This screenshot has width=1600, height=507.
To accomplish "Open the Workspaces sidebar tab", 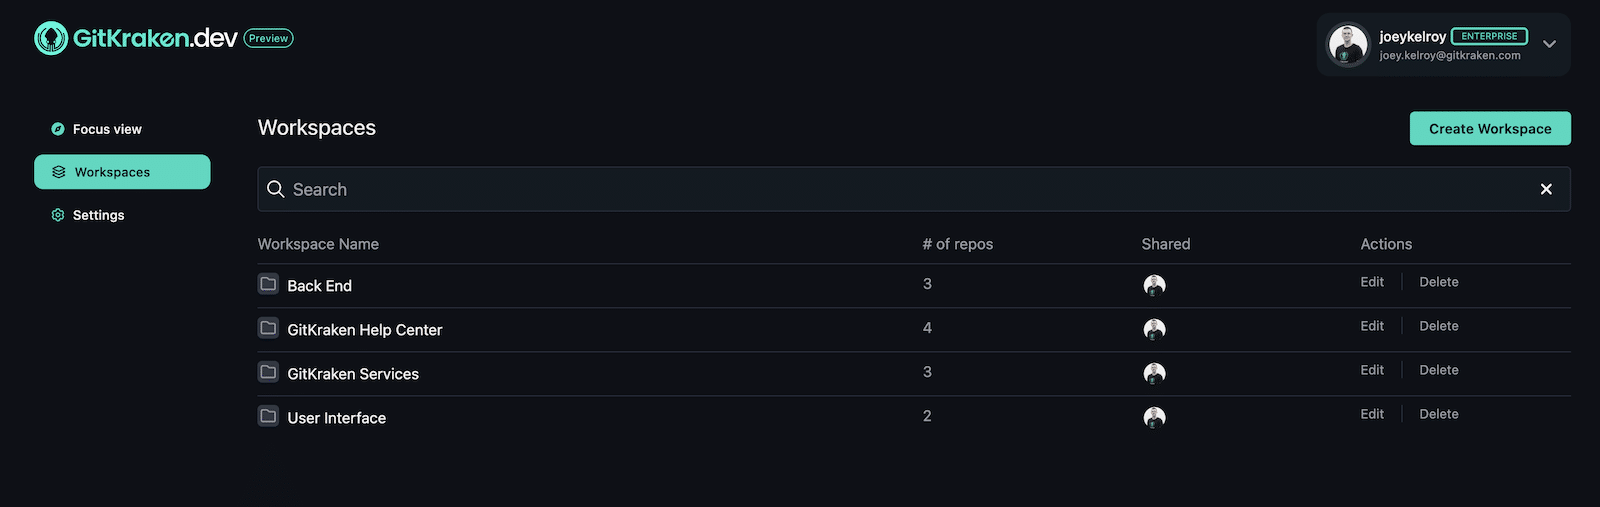I will click(122, 172).
